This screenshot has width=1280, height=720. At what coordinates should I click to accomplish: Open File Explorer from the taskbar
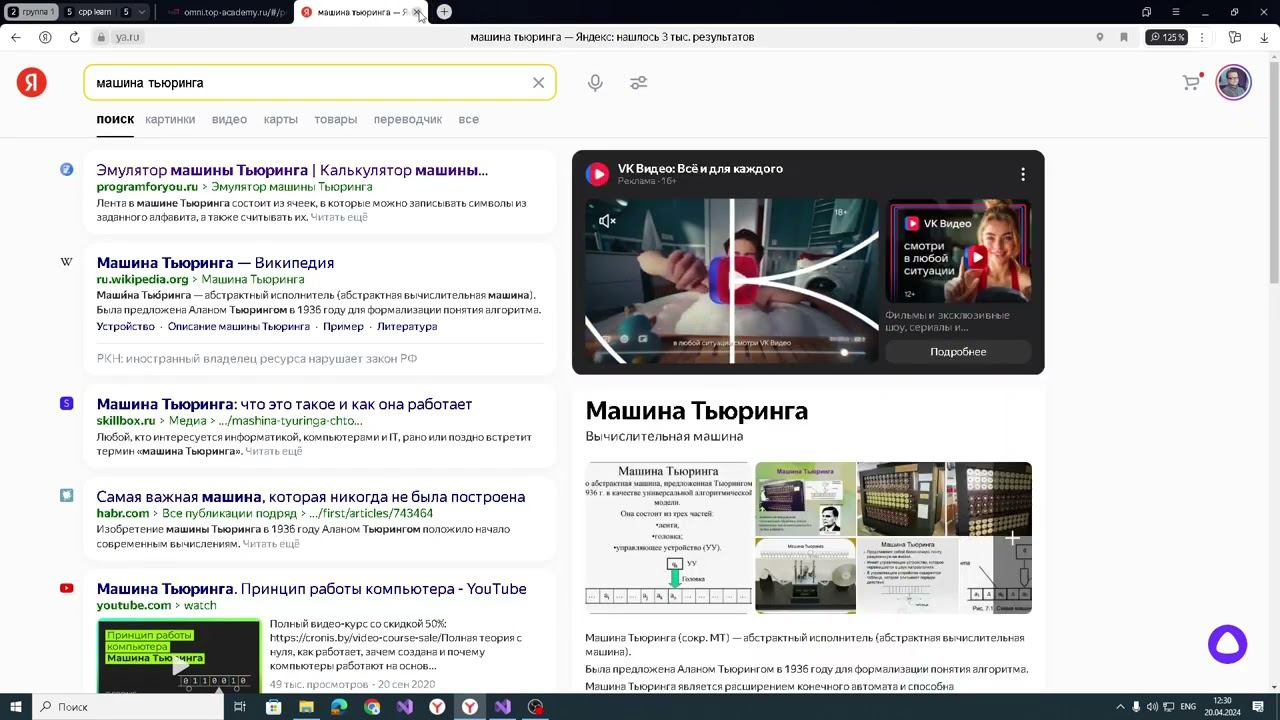pyautogui.click(x=306, y=707)
